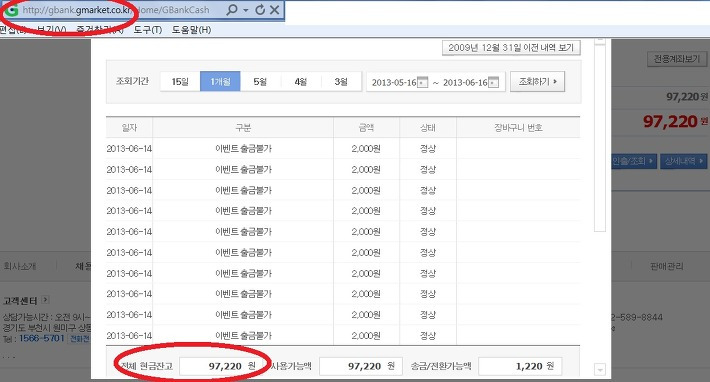710x382 pixels.
Task: Select the 15일 period tab
Action: click(x=180, y=82)
